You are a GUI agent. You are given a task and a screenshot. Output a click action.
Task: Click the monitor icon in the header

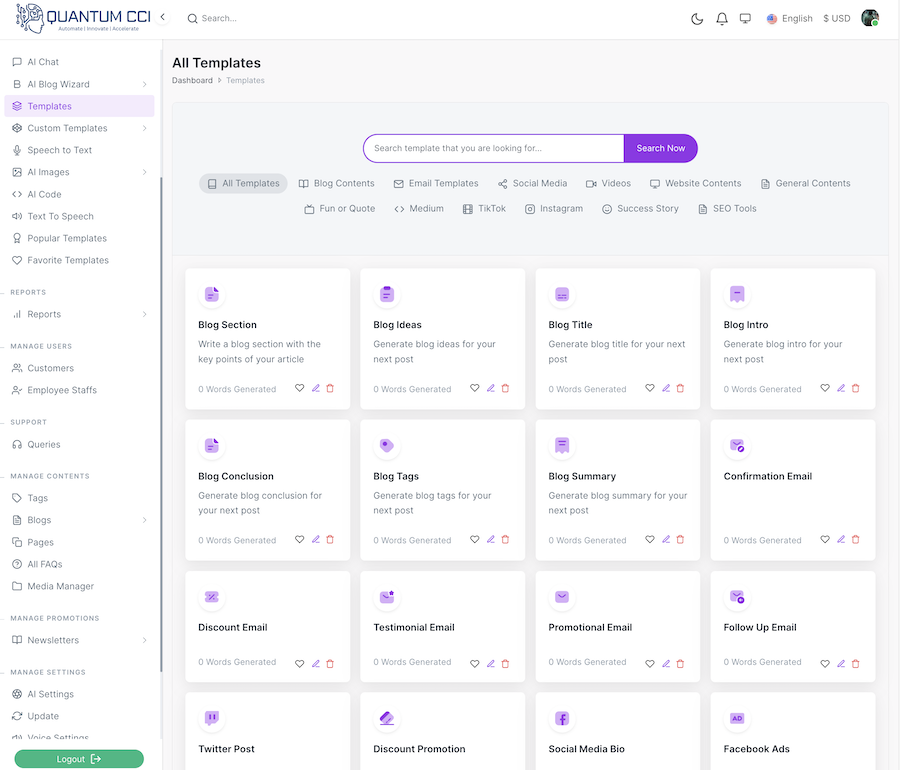[x=745, y=18]
